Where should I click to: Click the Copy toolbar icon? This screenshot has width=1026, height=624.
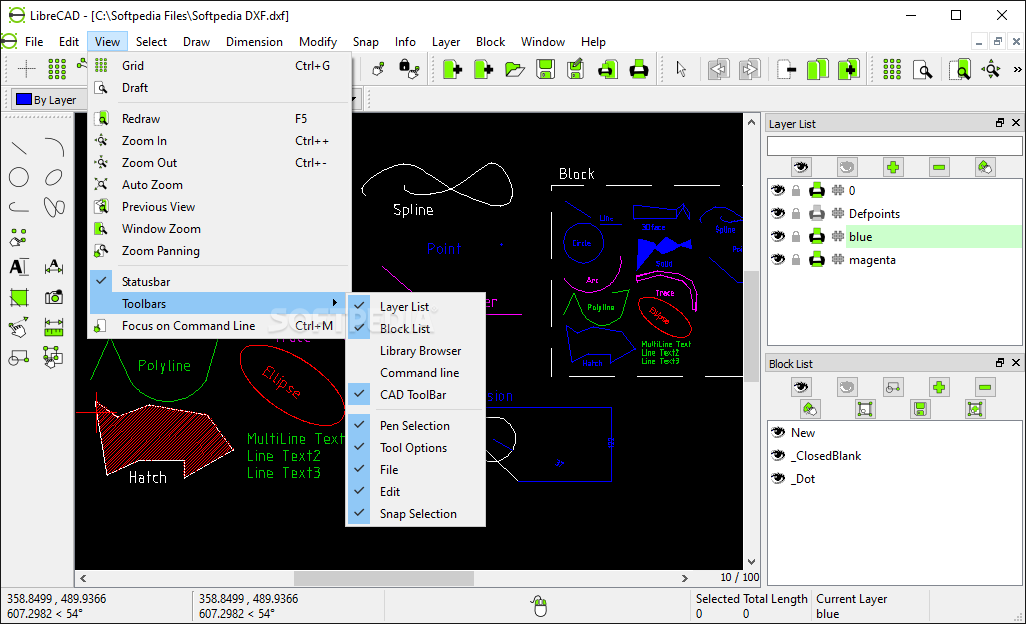(818, 69)
